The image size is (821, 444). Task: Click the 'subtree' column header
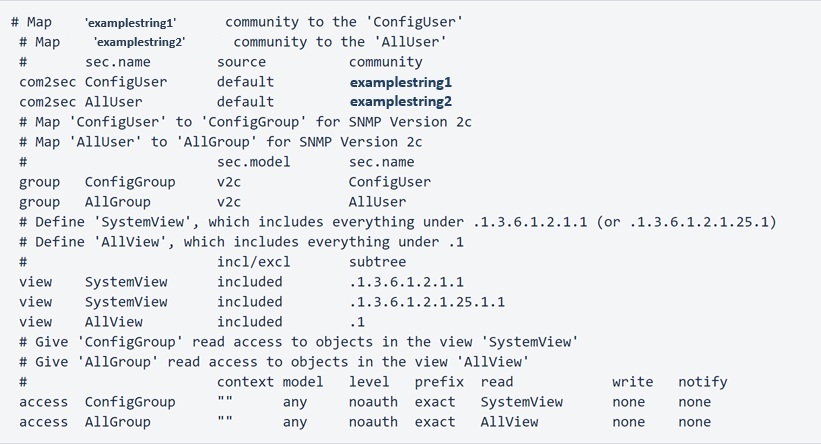coord(377,262)
